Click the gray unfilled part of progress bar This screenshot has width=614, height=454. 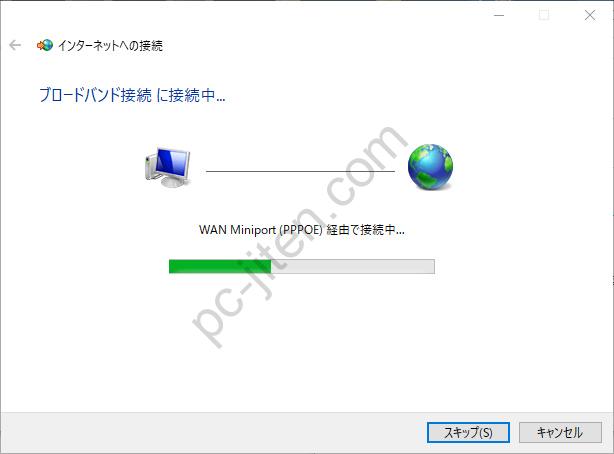click(x=352, y=266)
